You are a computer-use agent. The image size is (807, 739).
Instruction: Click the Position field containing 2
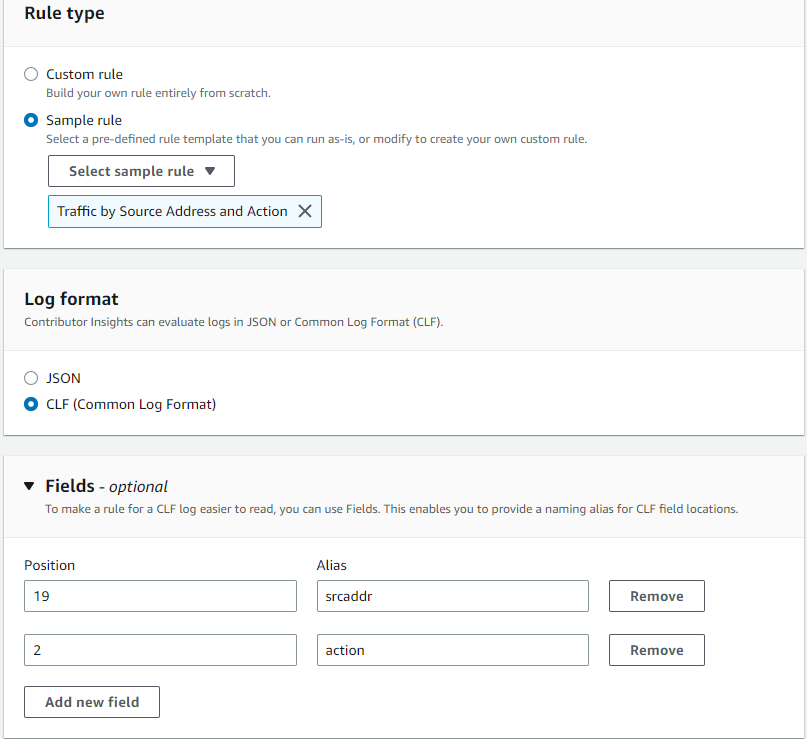click(160, 649)
